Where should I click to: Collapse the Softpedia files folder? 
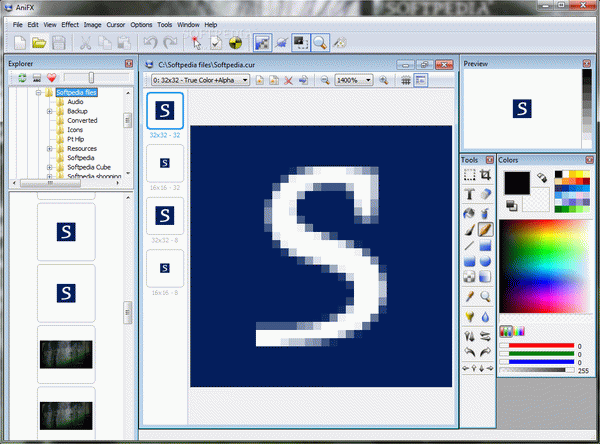coord(38,92)
